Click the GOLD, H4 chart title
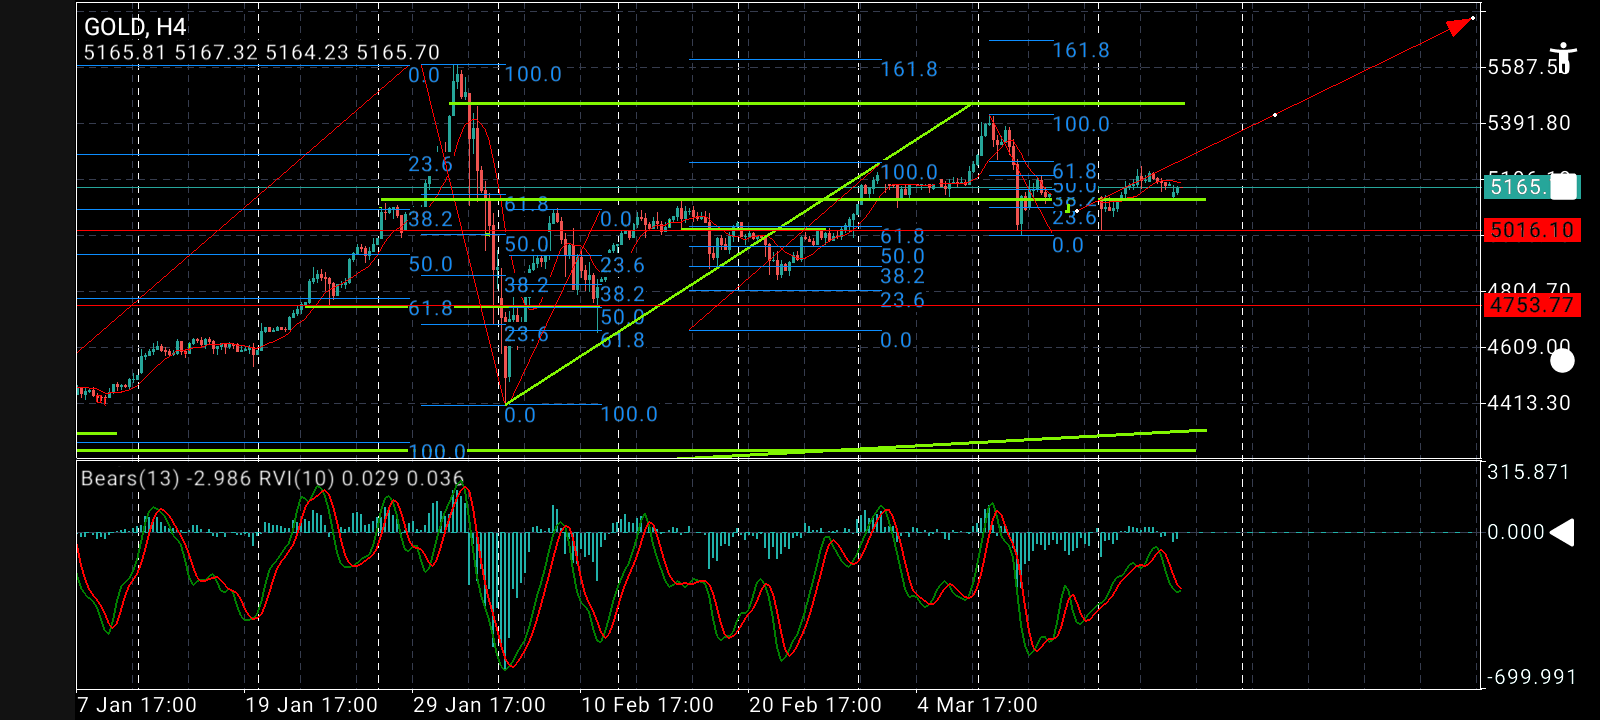Viewport: 1600px width, 720px height. click(135, 27)
